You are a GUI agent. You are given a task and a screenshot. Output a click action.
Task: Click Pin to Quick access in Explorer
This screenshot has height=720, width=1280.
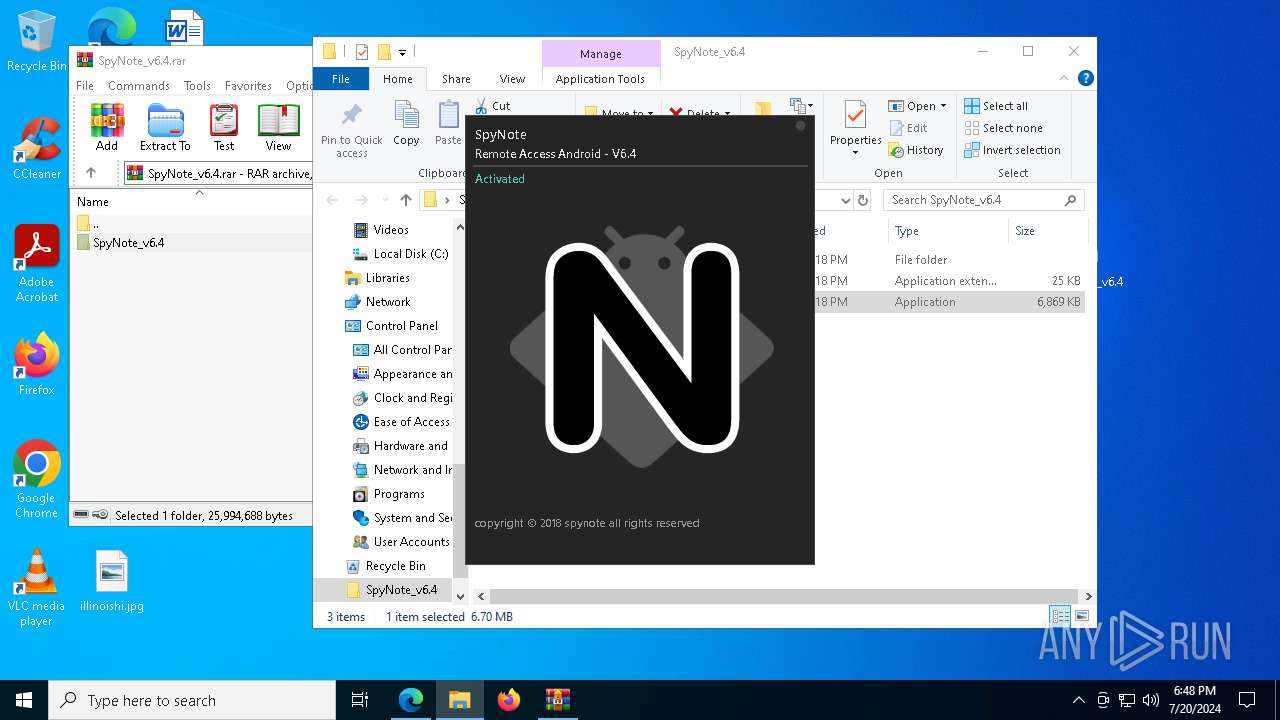point(352,129)
